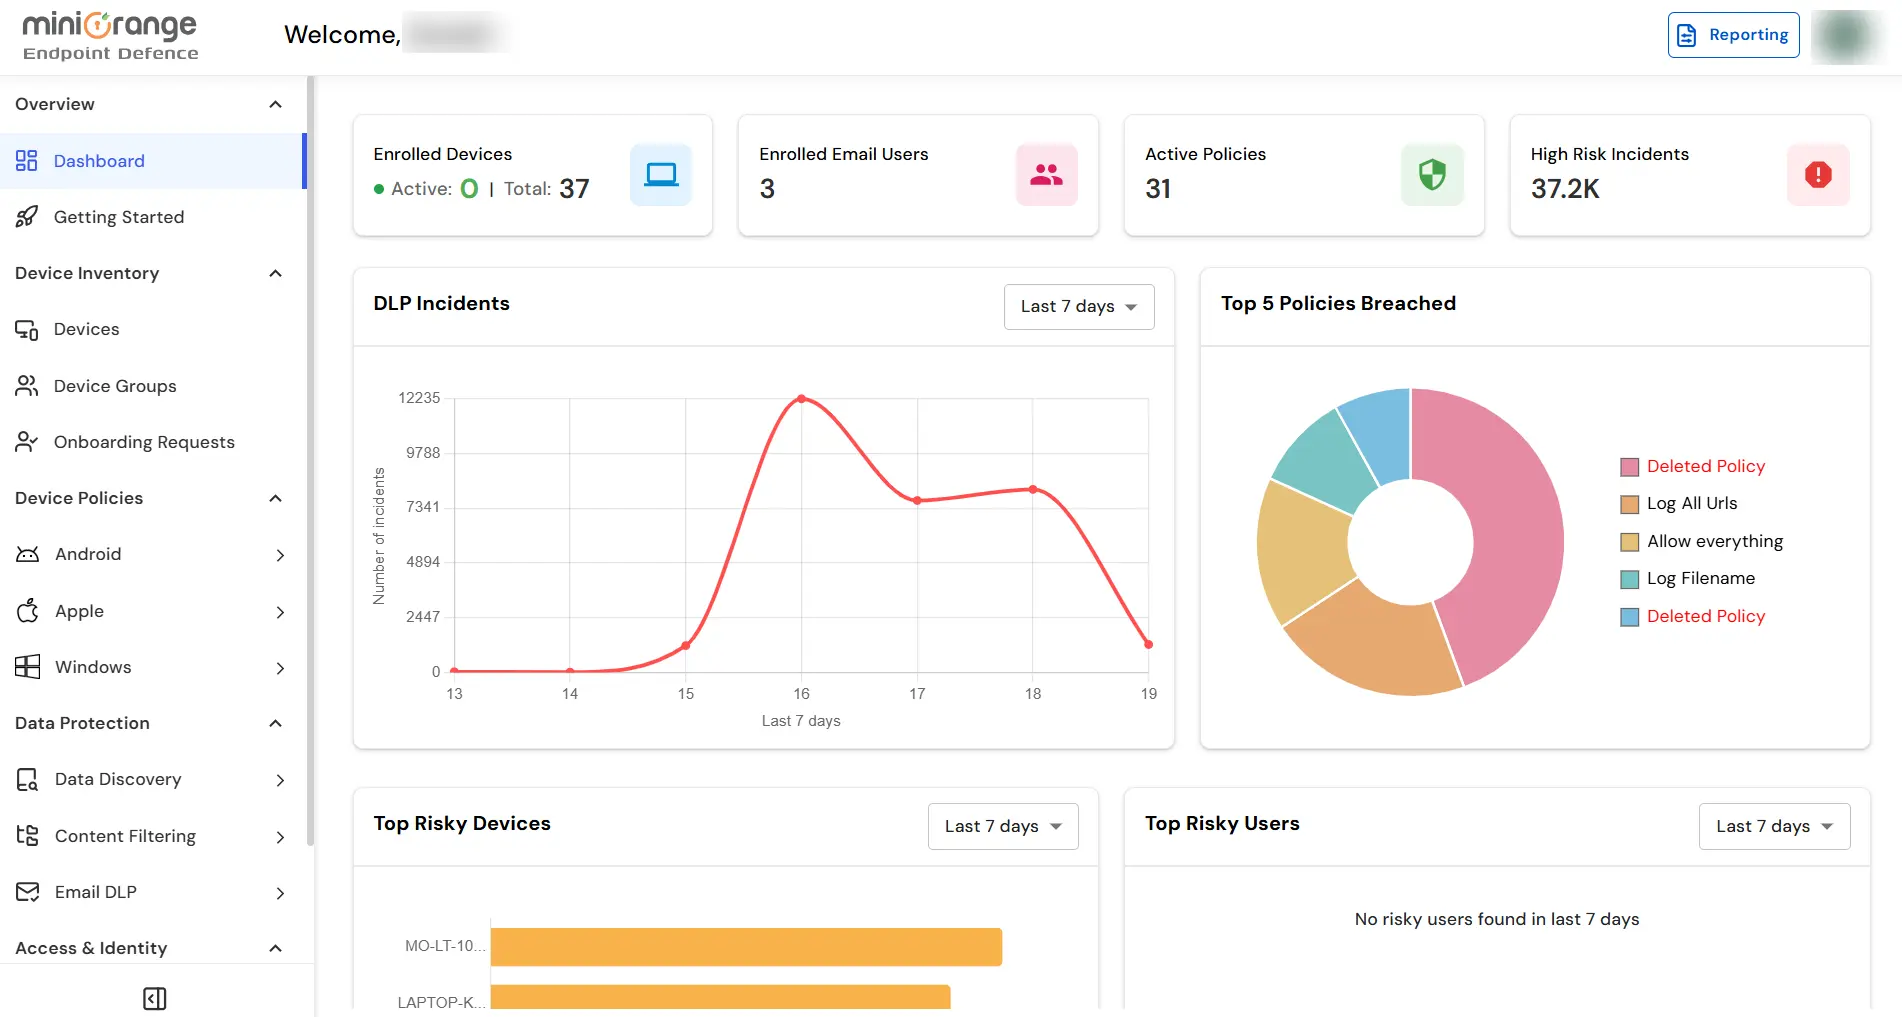
Task: Select the Getting Started rocket icon
Action: click(27, 217)
